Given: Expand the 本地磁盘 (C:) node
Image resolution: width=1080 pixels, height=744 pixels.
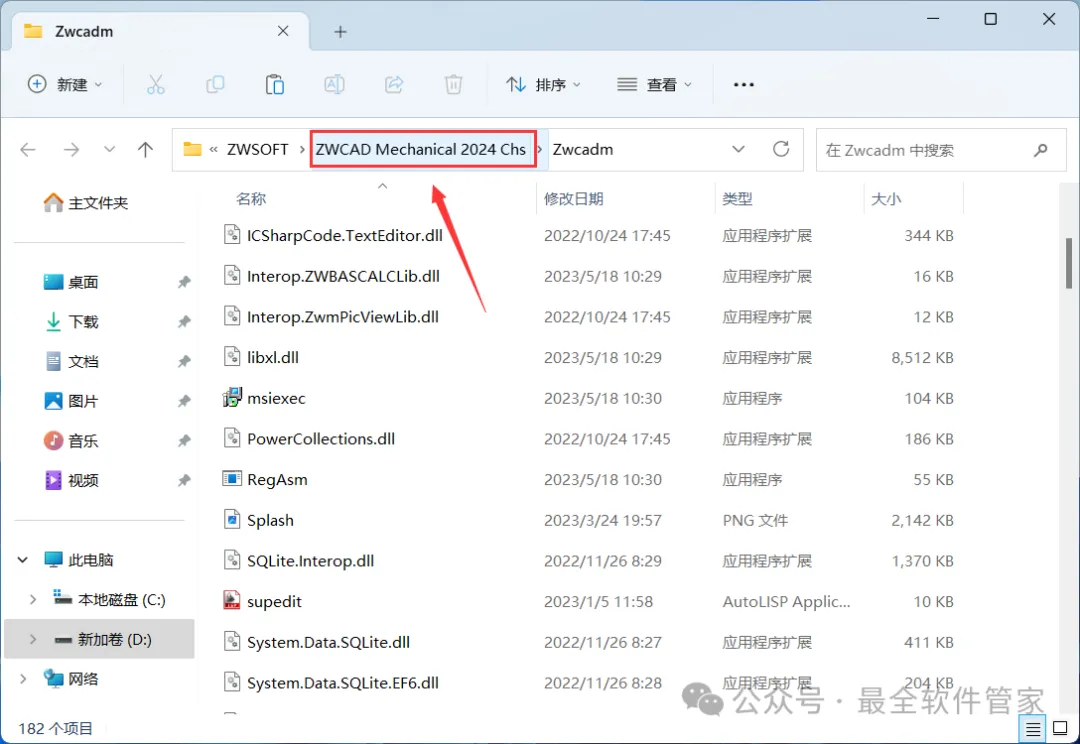Looking at the screenshot, I should pos(32,599).
